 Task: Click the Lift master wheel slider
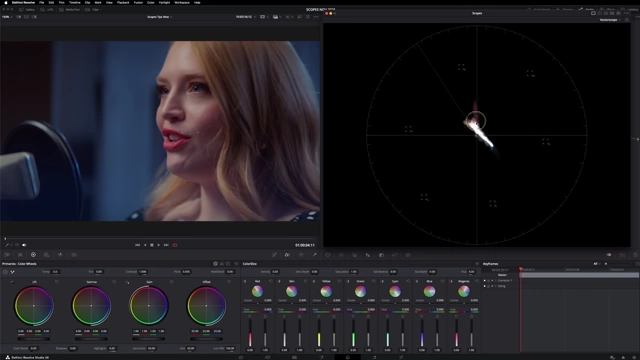pos(33,339)
